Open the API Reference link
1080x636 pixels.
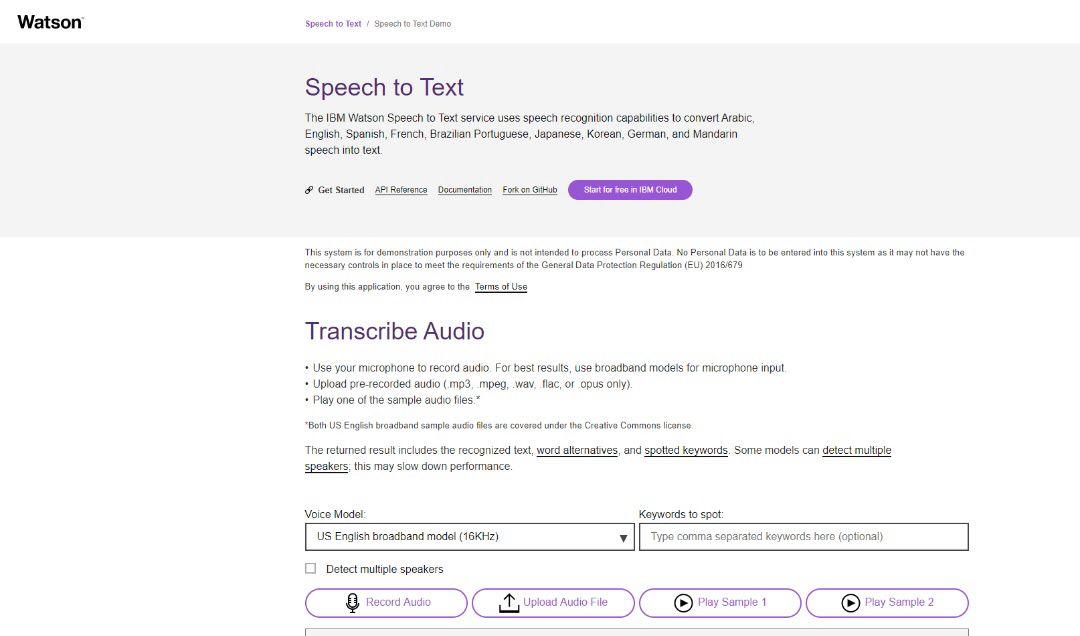click(401, 189)
